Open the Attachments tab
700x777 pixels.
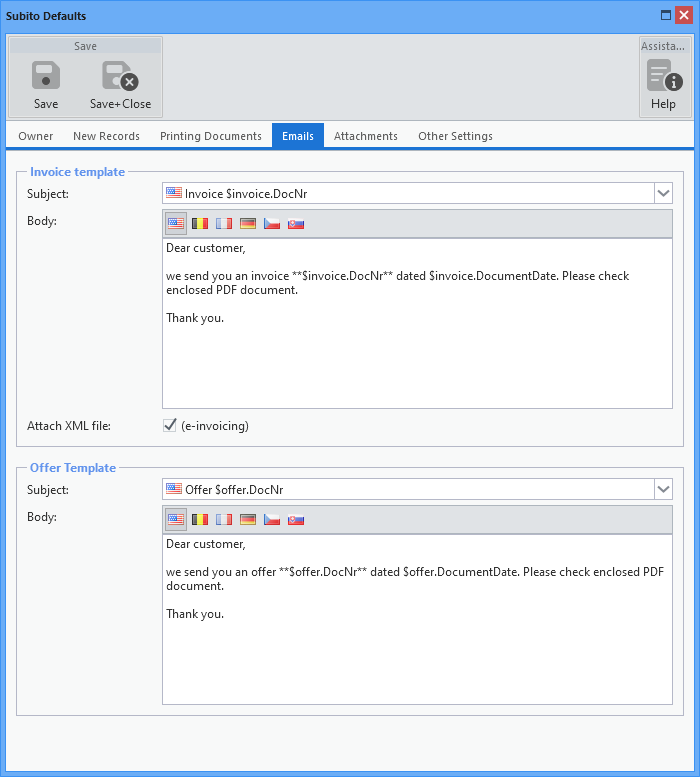(x=366, y=136)
